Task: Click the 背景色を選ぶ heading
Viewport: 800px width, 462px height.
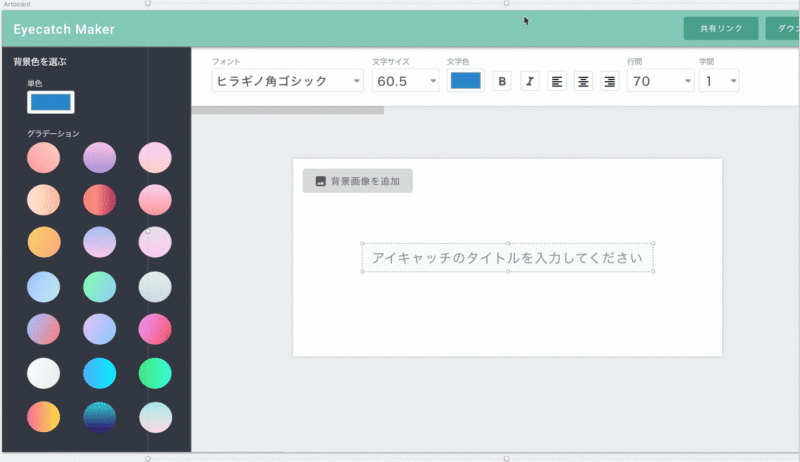Action: [x=40, y=62]
